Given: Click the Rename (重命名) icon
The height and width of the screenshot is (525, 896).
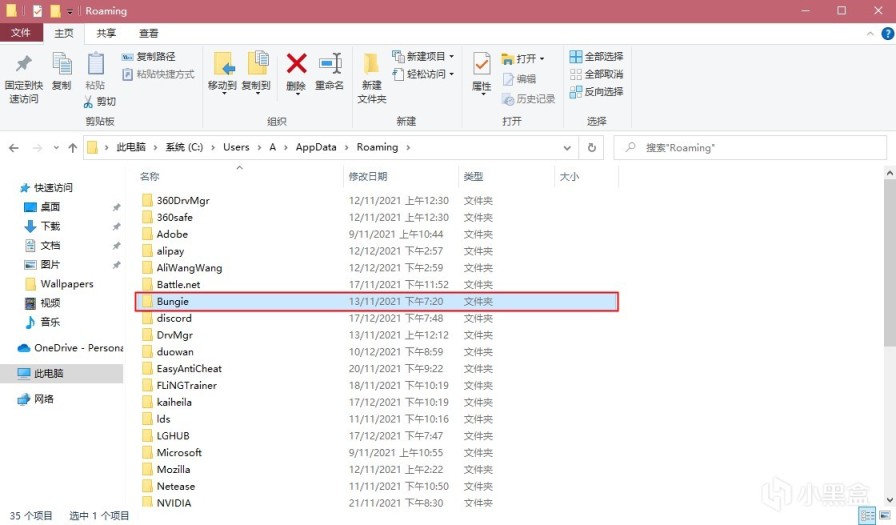Looking at the screenshot, I should (x=330, y=64).
